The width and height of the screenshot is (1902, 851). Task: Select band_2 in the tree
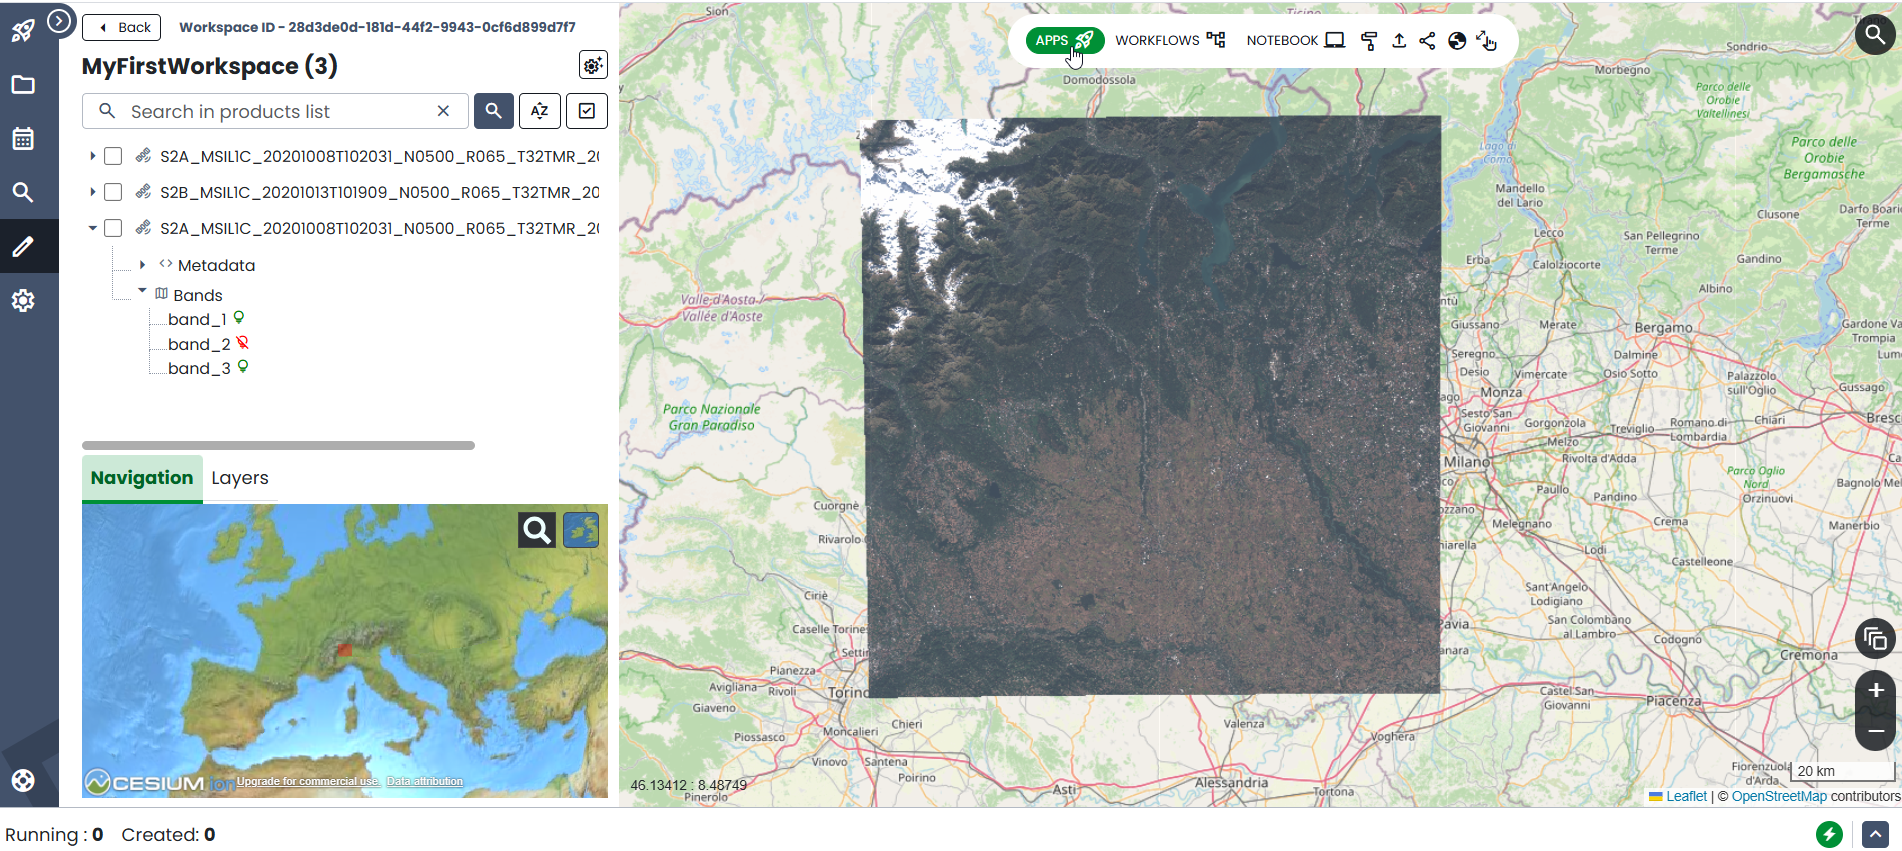(x=199, y=344)
